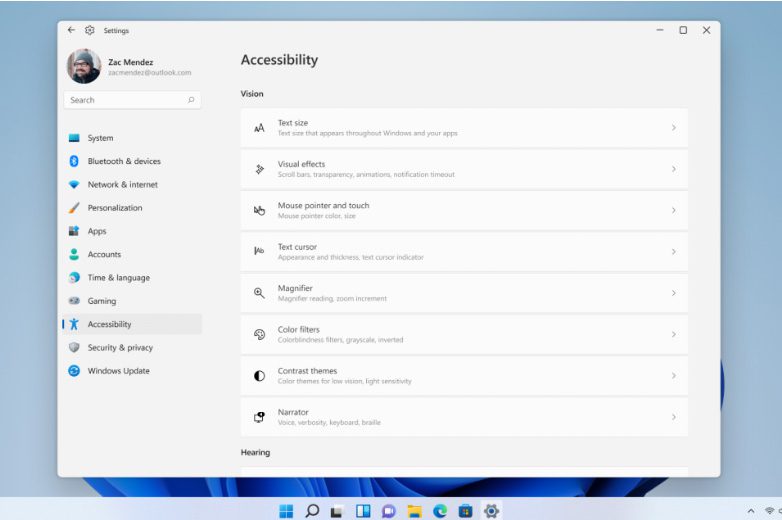Screen dimensions: 782x520
Task: Open Magnifier settings title
Action: pyautogui.click(x=295, y=288)
